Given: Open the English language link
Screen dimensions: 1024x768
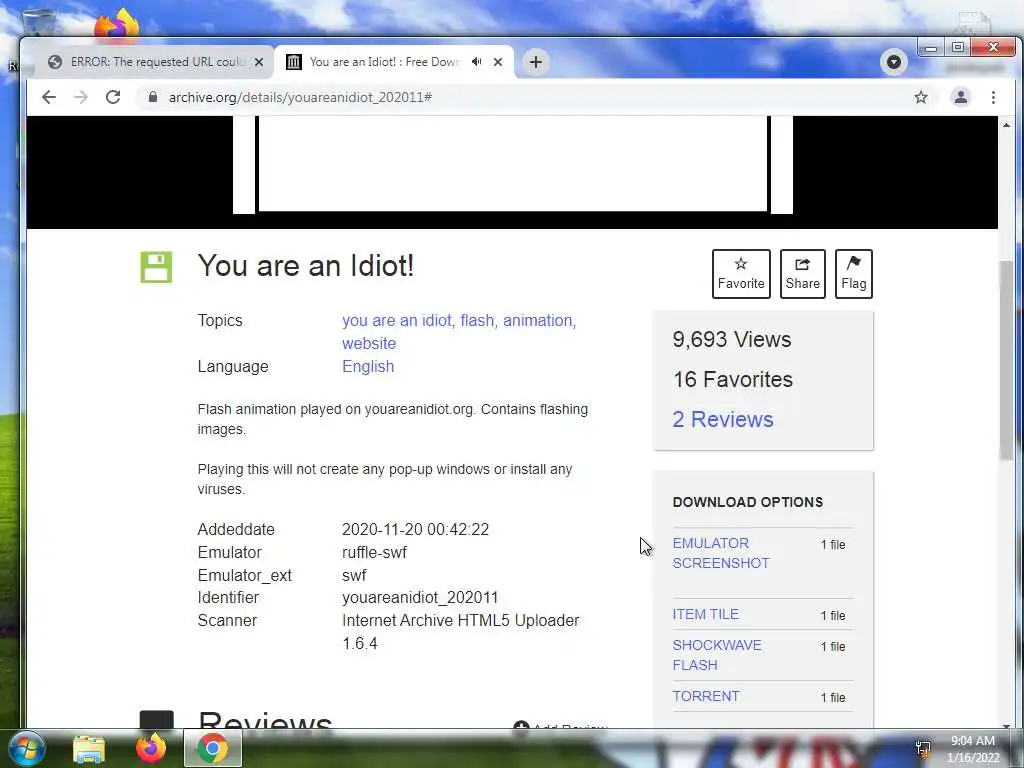Looking at the screenshot, I should tap(368, 366).
